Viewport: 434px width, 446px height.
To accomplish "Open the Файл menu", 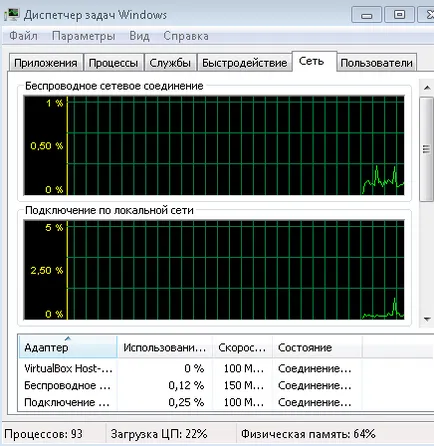I will click(23, 36).
